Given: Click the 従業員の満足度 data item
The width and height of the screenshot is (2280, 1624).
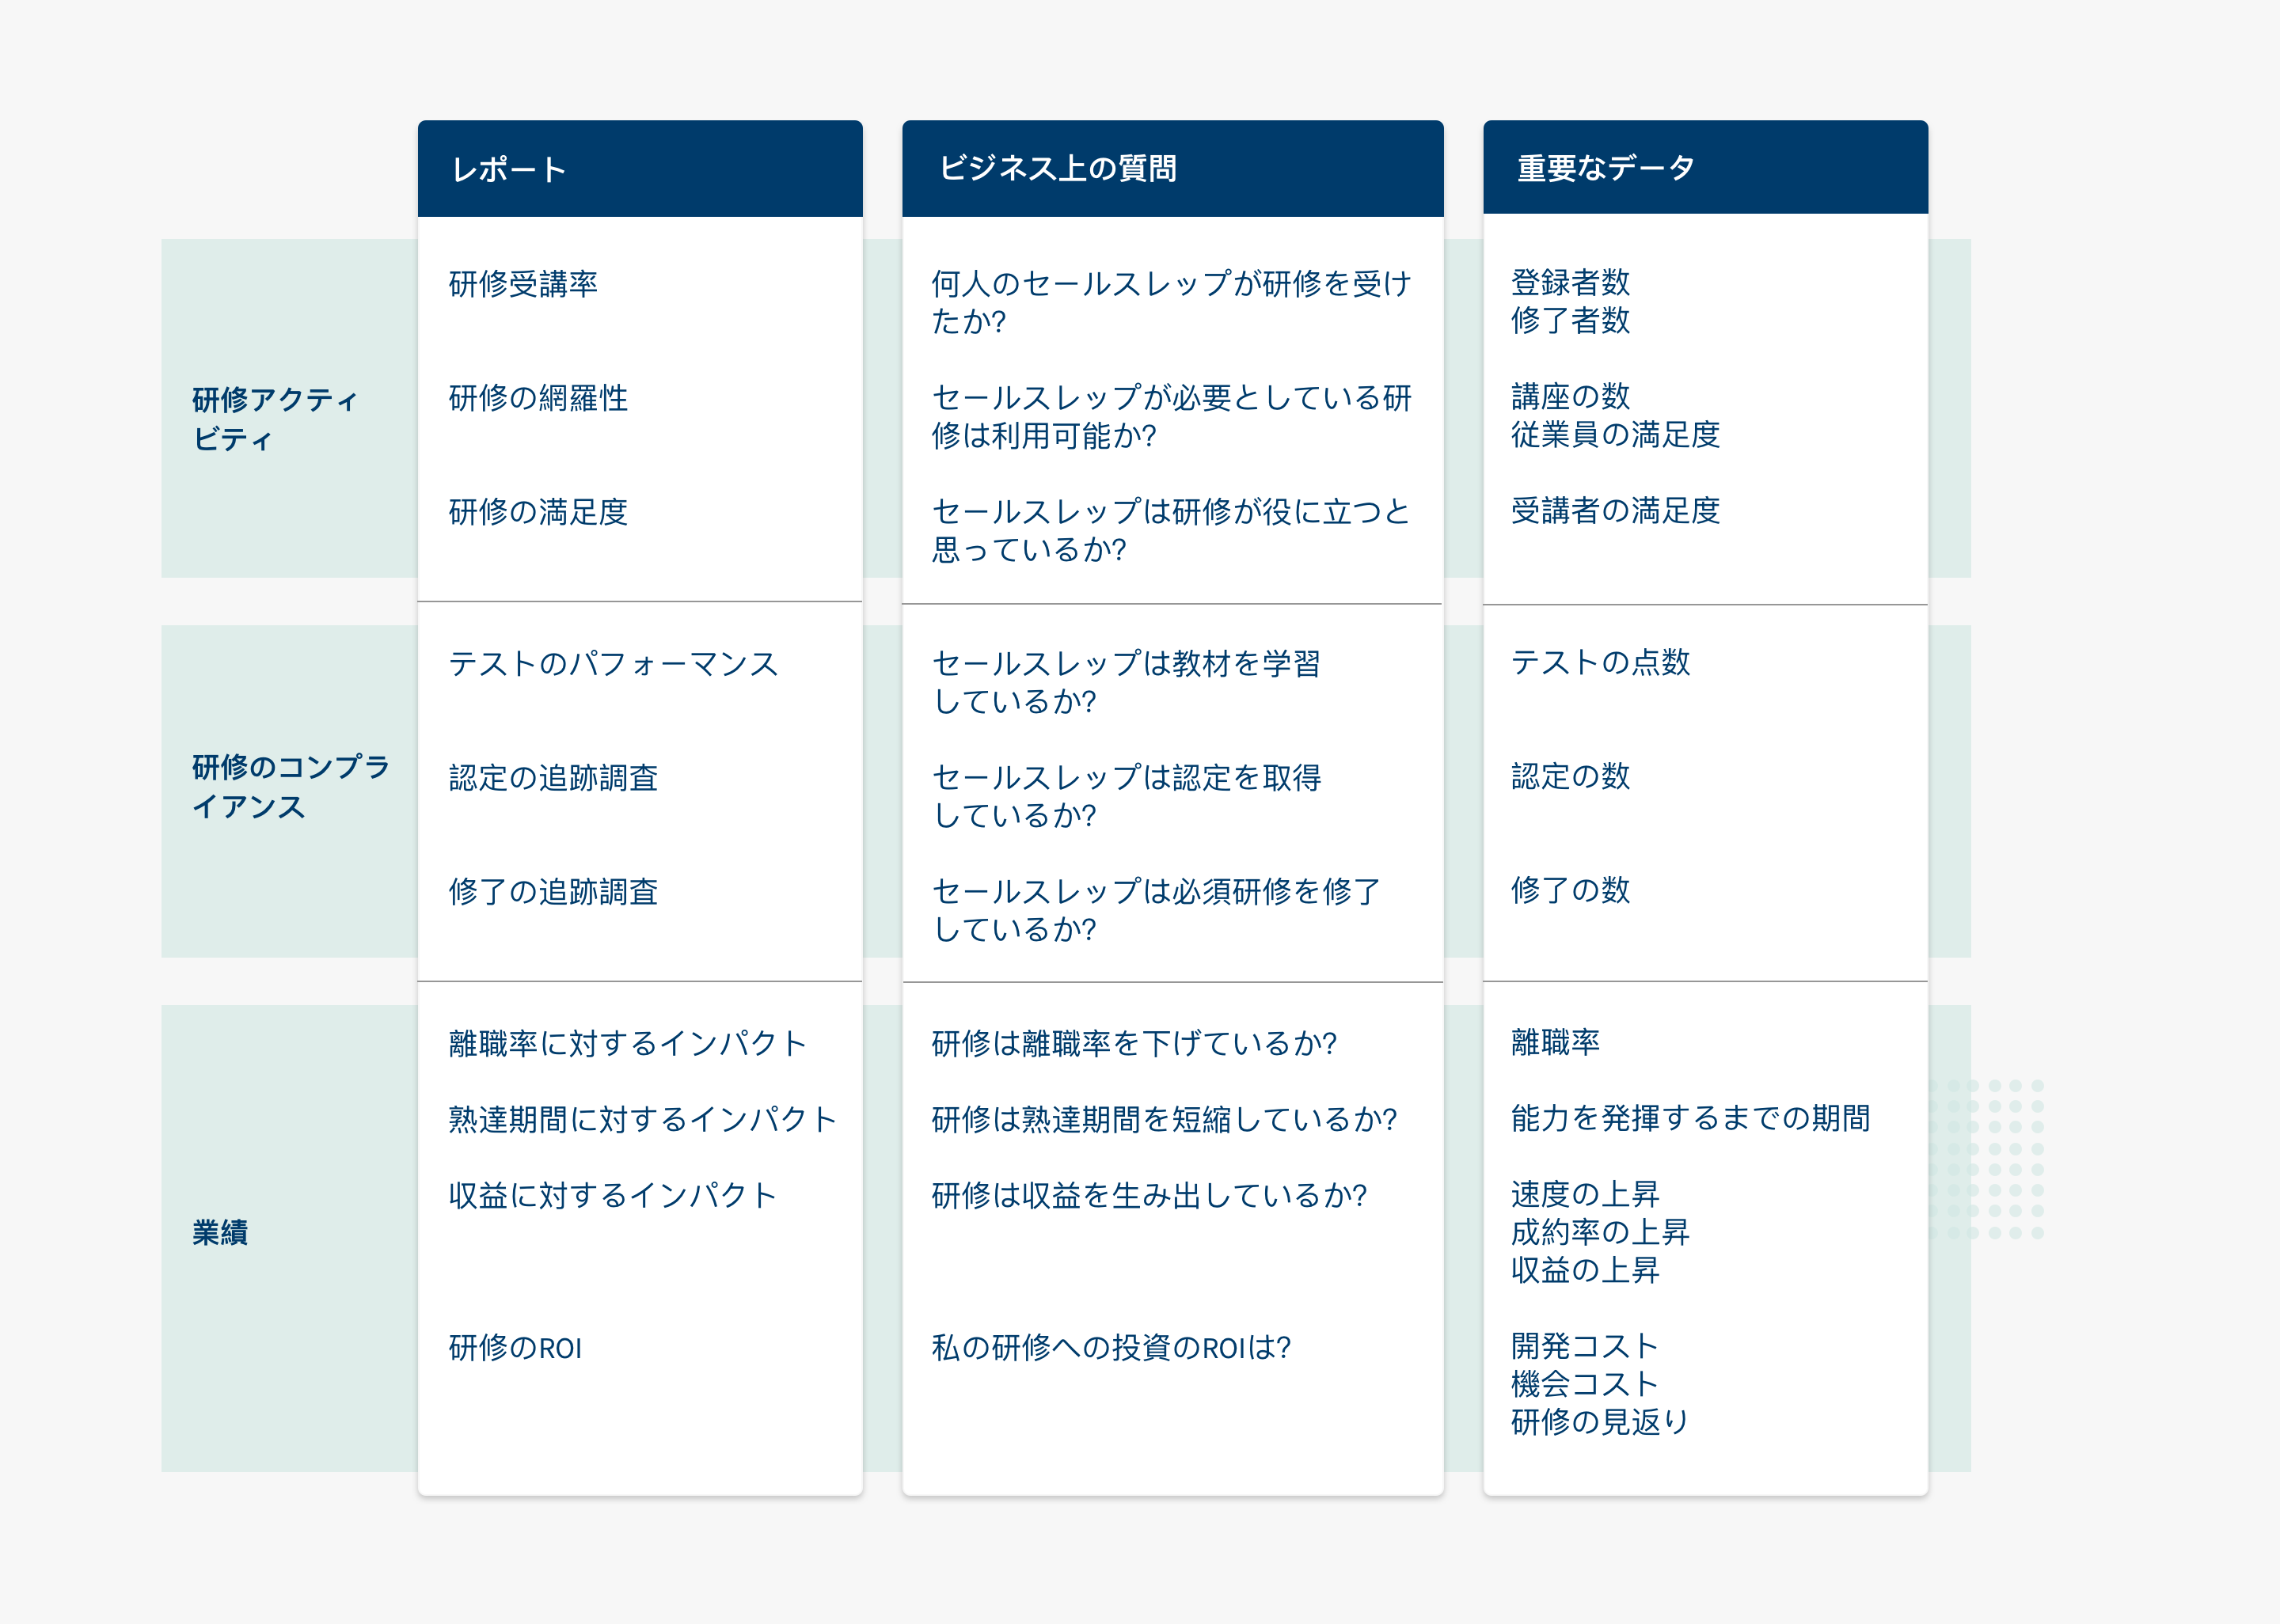Looking at the screenshot, I should pyautogui.click(x=1616, y=434).
